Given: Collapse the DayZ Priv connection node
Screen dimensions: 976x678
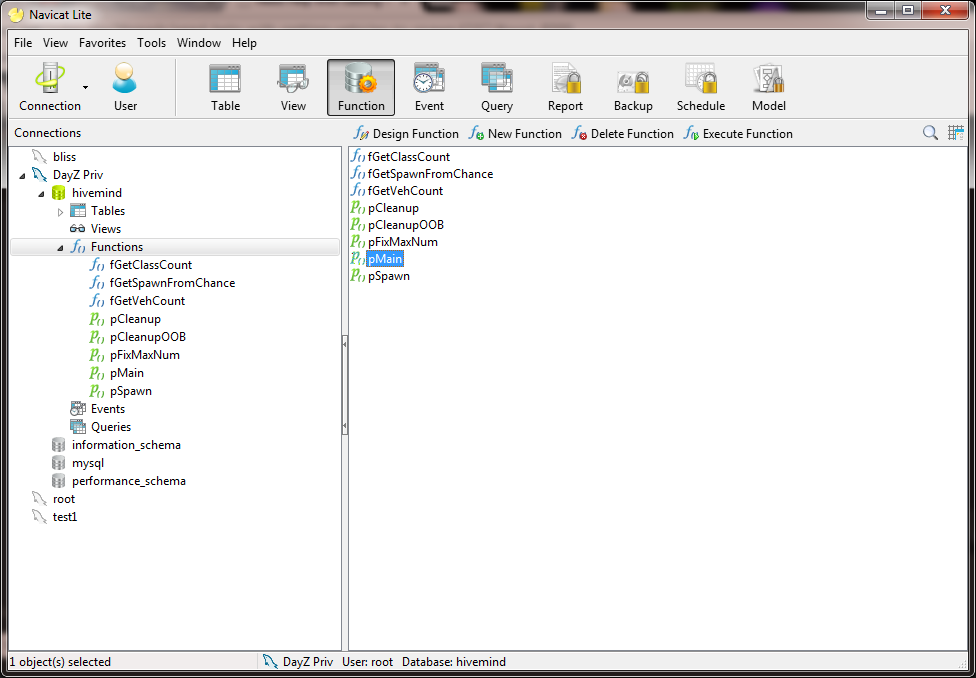Looking at the screenshot, I should click(23, 176).
